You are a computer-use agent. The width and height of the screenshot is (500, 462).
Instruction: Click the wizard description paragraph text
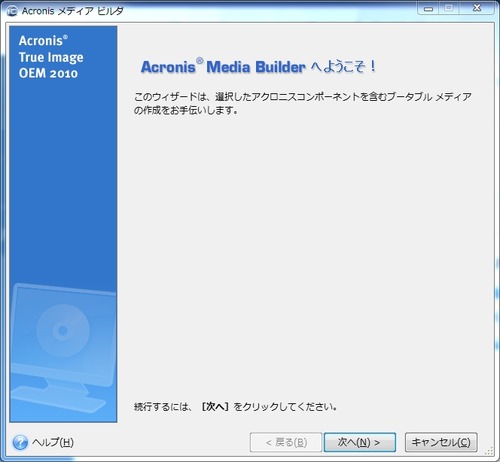302,103
